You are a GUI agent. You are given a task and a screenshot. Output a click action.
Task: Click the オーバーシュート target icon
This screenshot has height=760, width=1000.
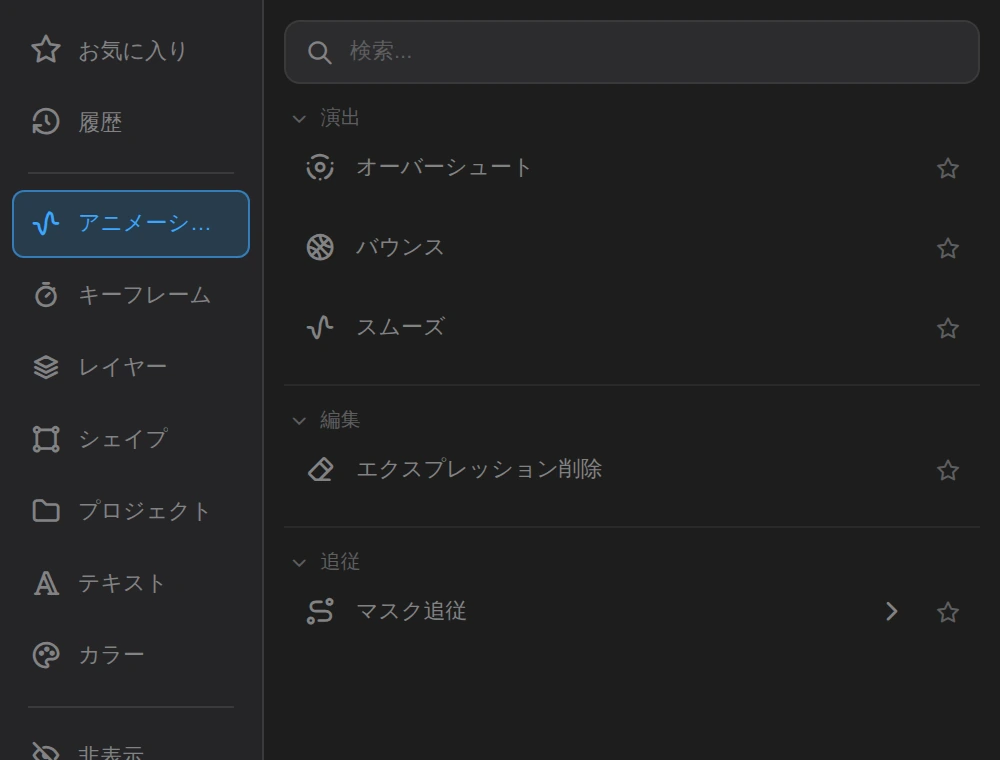pyautogui.click(x=320, y=167)
